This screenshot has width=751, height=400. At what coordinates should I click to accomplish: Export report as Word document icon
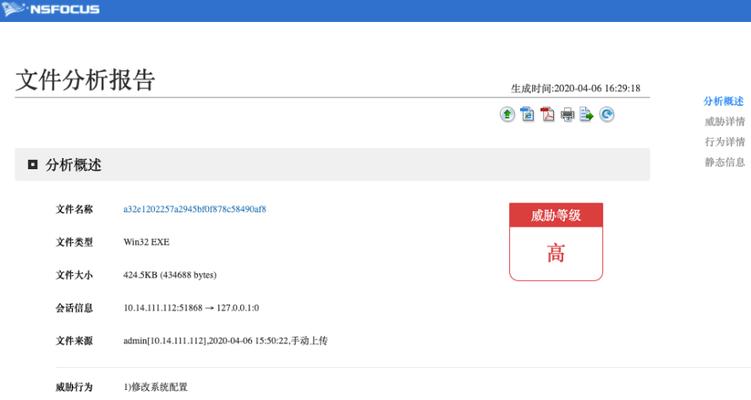[x=527, y=114]
